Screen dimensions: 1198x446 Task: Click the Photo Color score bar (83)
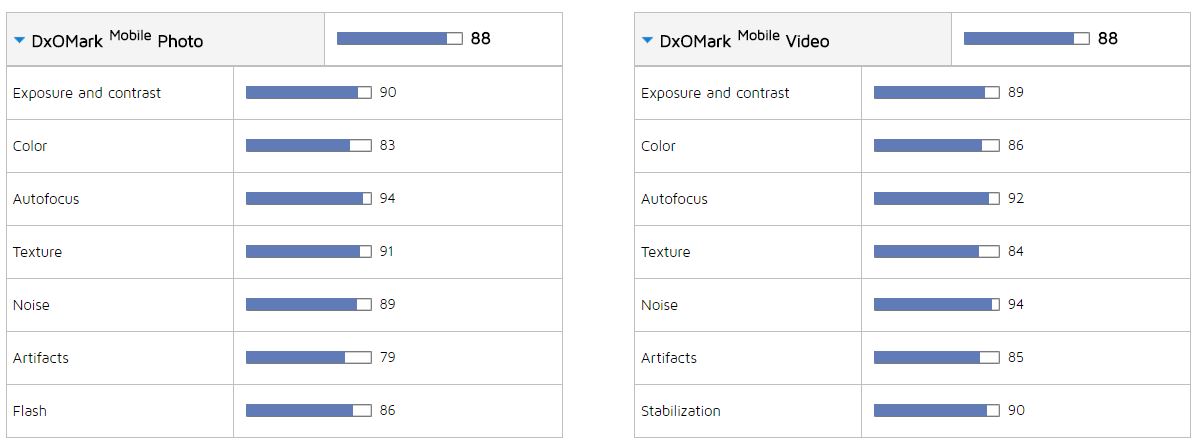click(309, 145)
